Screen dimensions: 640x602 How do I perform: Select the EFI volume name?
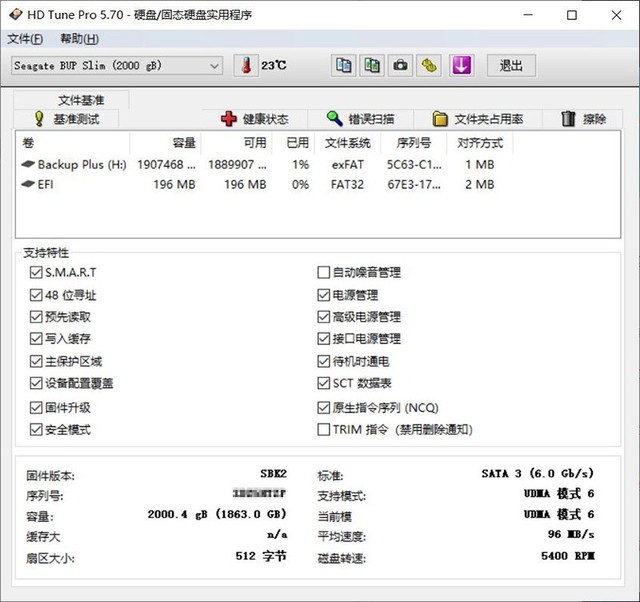point(45,184)
